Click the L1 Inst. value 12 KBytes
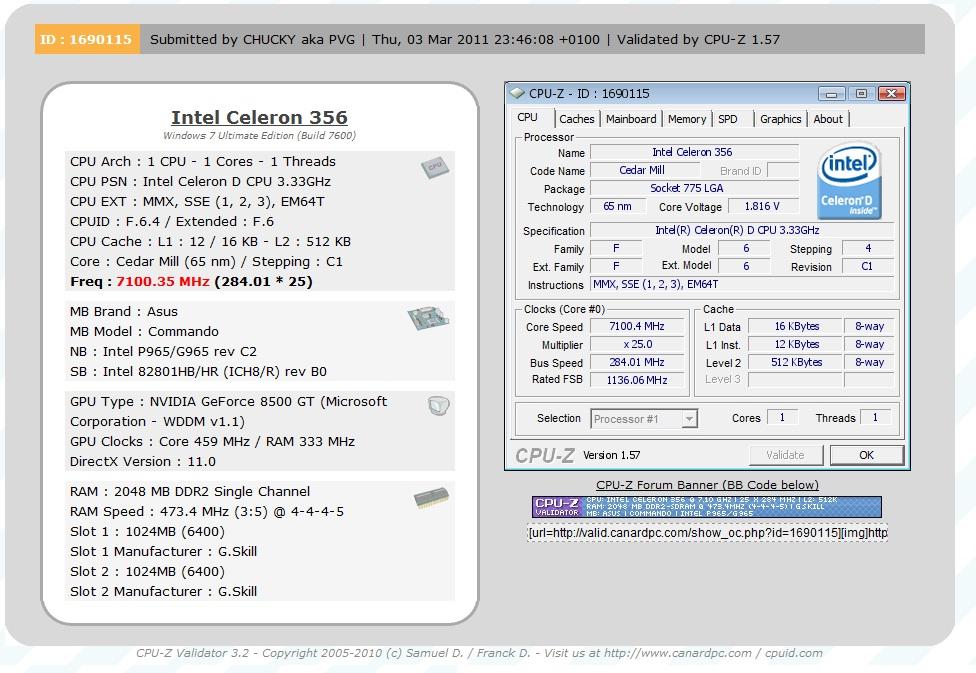This screenshot has height=673, width=976. (795, 344)
